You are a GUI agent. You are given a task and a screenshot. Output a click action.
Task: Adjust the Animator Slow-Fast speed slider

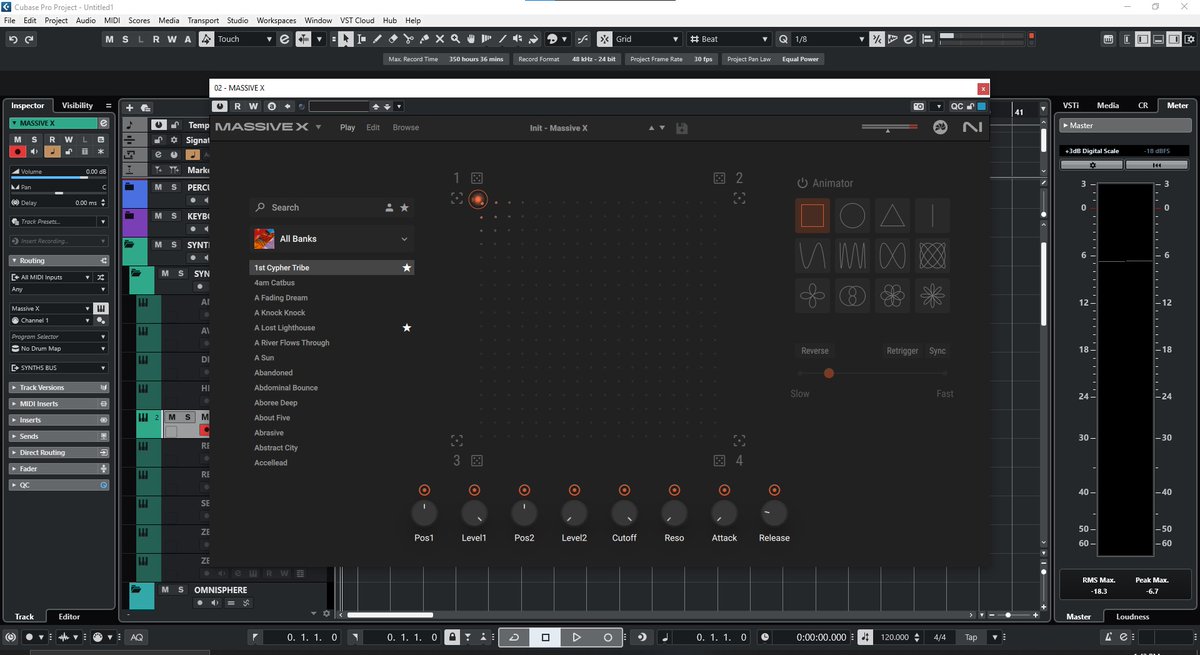coord(872,373)
